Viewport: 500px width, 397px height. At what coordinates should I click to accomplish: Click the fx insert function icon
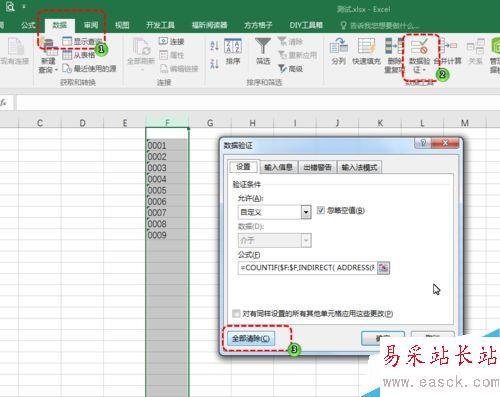coord(4,103)
